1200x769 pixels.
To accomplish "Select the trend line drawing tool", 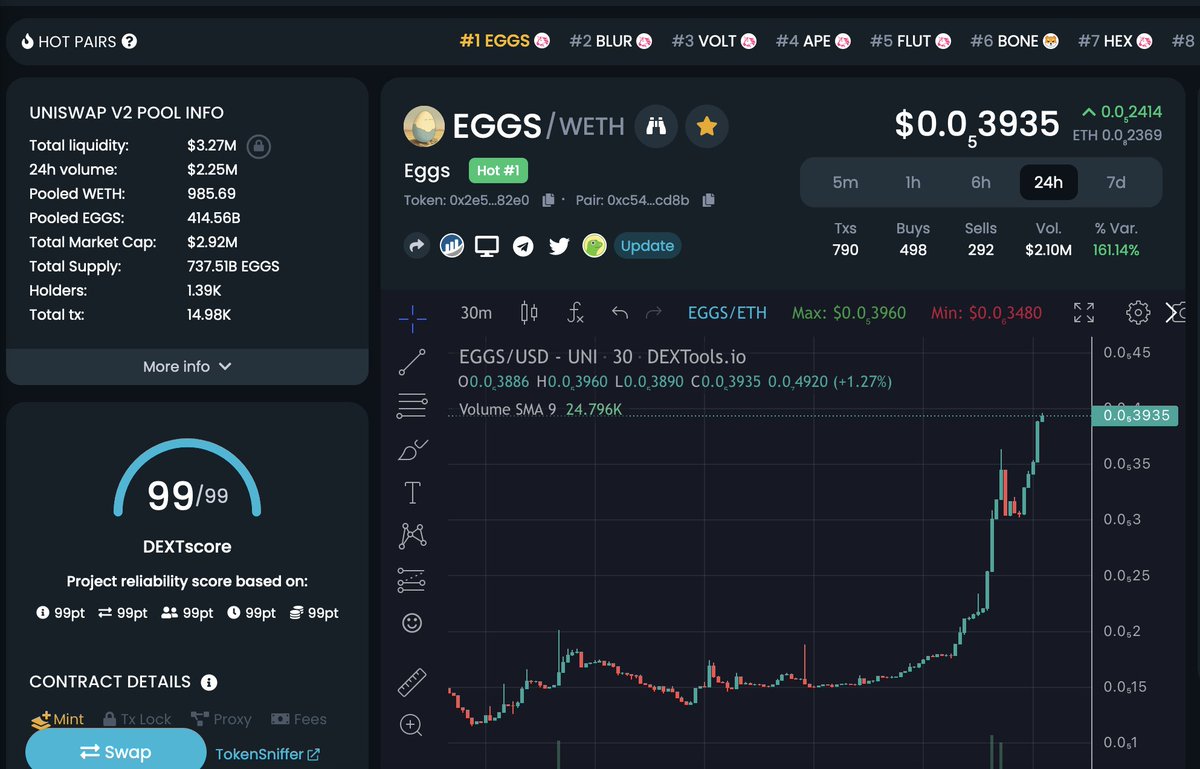I will pos(411,362).
